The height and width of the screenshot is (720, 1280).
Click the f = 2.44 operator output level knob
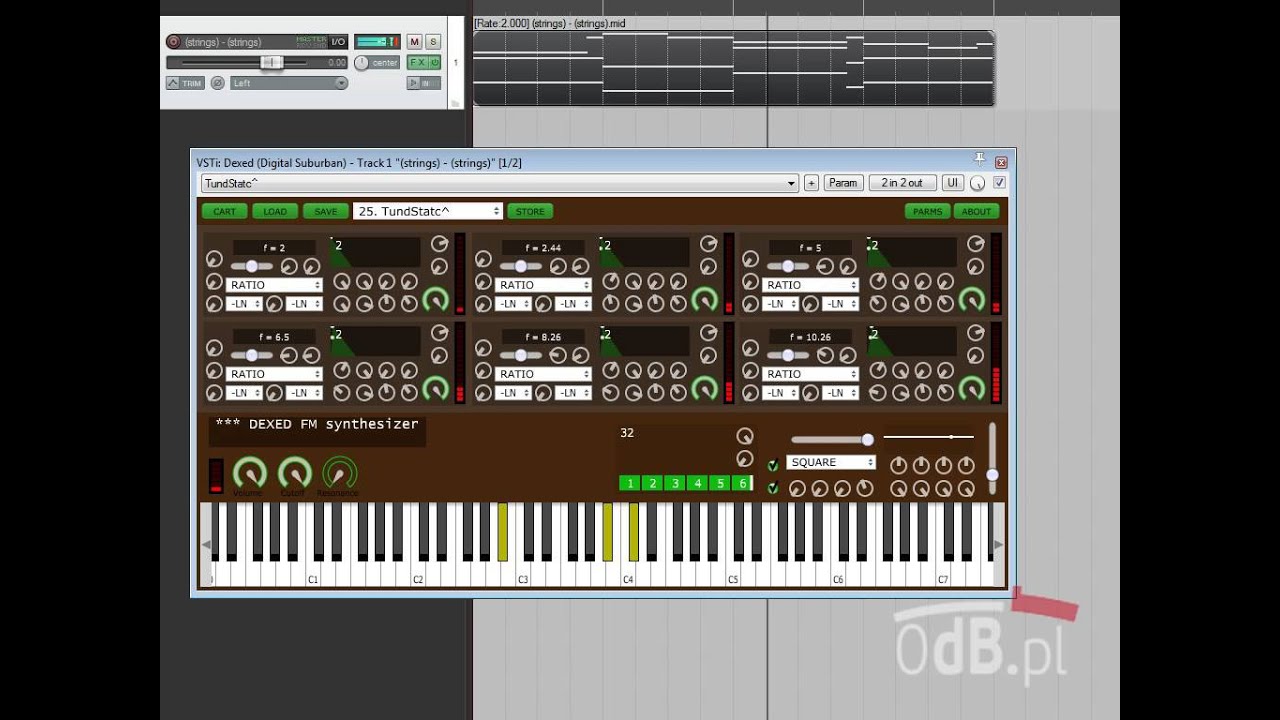point(704,299)
